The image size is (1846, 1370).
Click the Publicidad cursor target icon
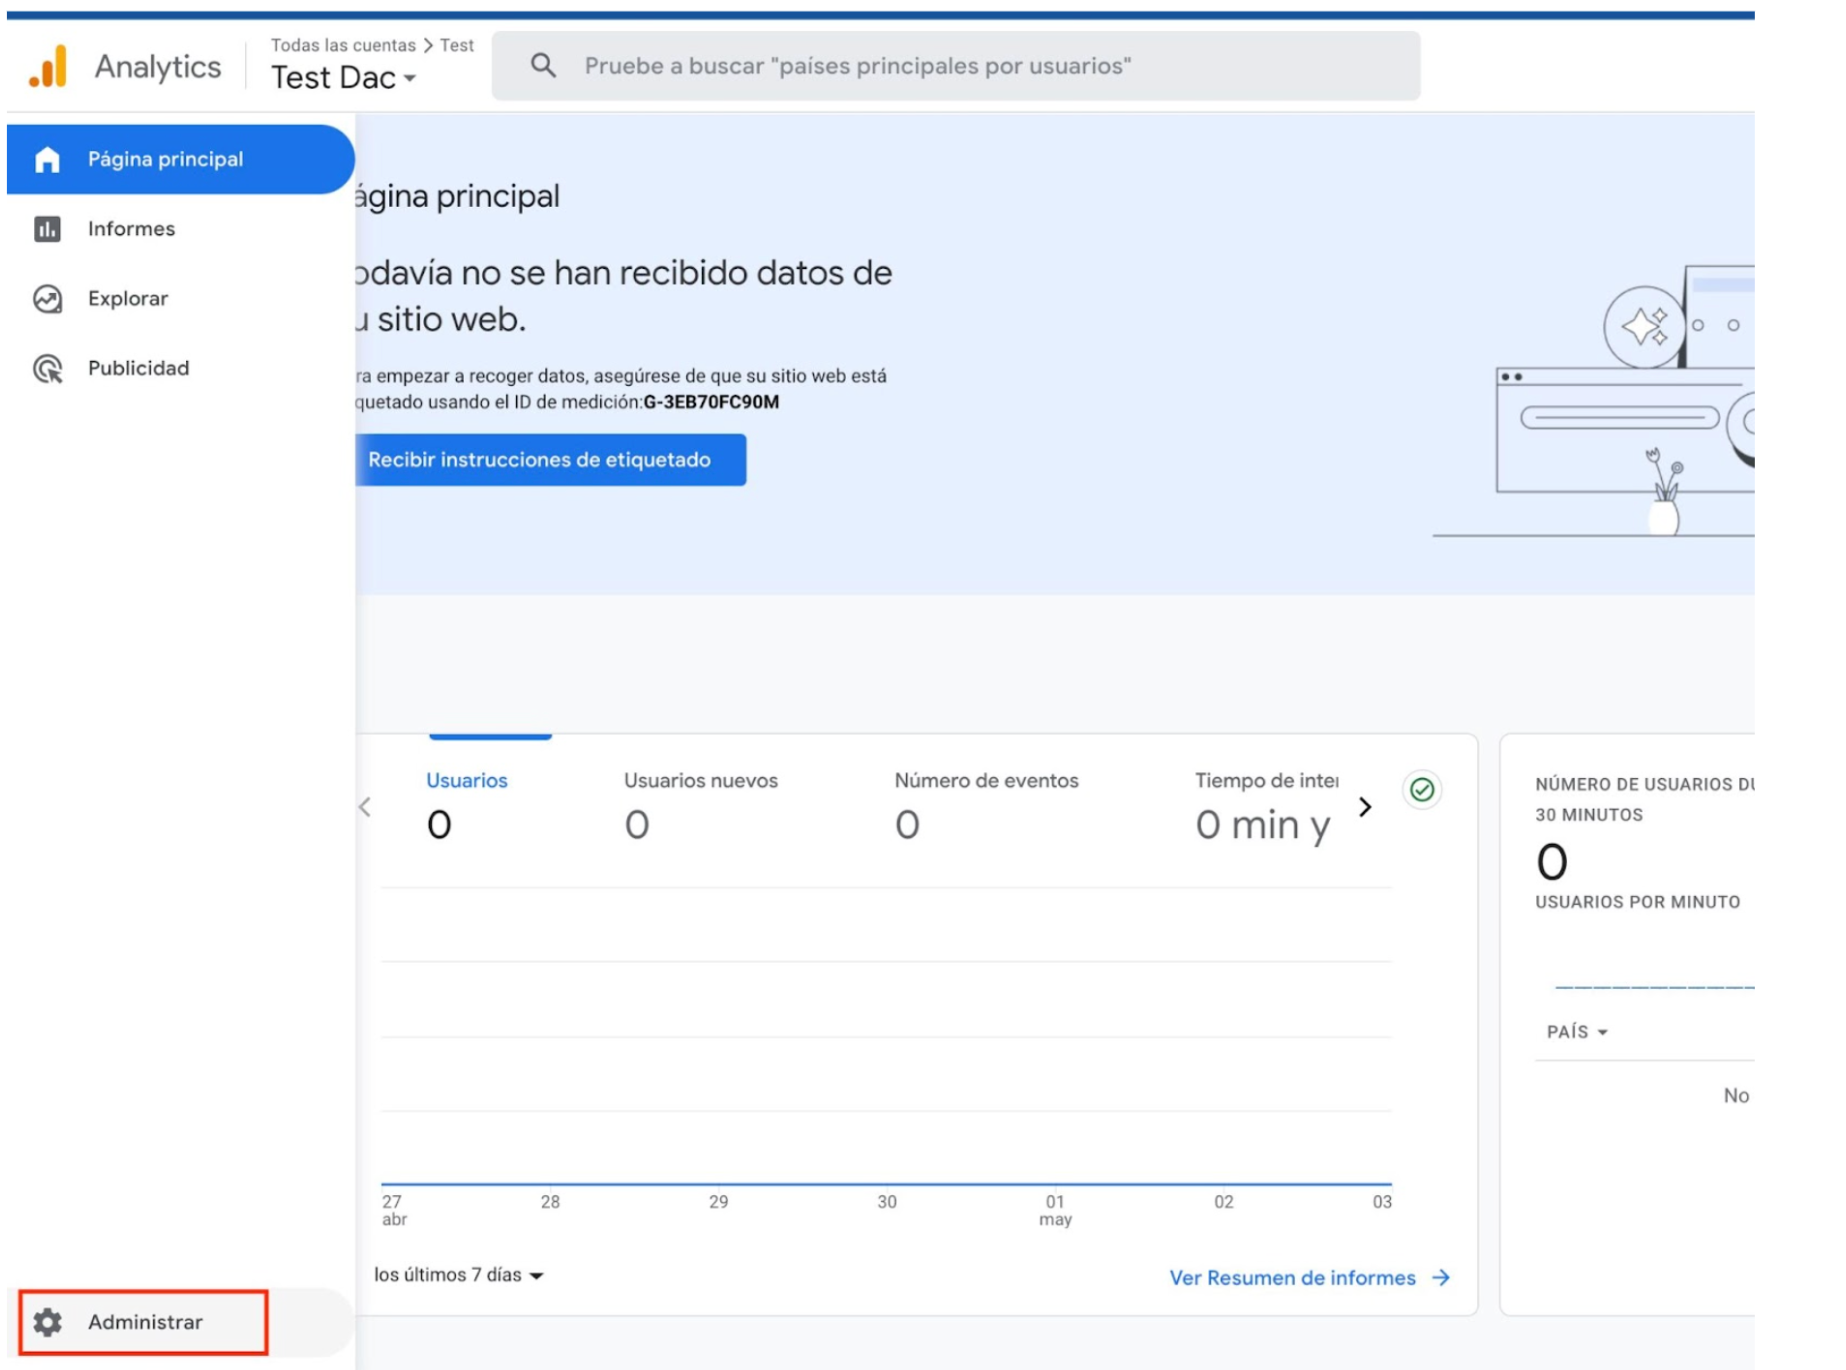47,369
